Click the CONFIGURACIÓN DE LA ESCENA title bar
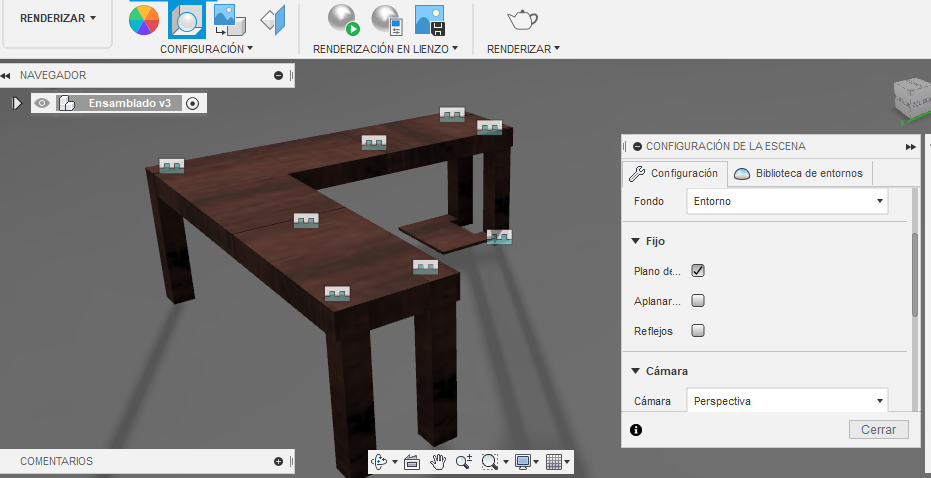 pyautogui.click(x=726, y=146)
